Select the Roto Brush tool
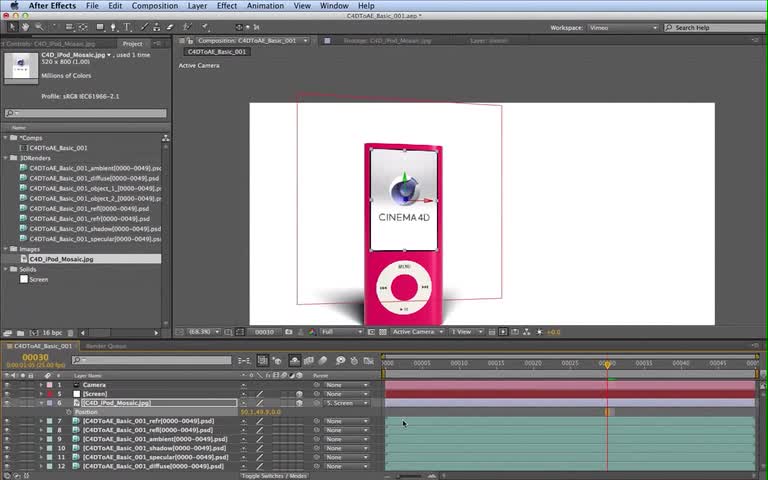Image resolution: width=768 pixels, height=480 pixels. pos(187,27)
